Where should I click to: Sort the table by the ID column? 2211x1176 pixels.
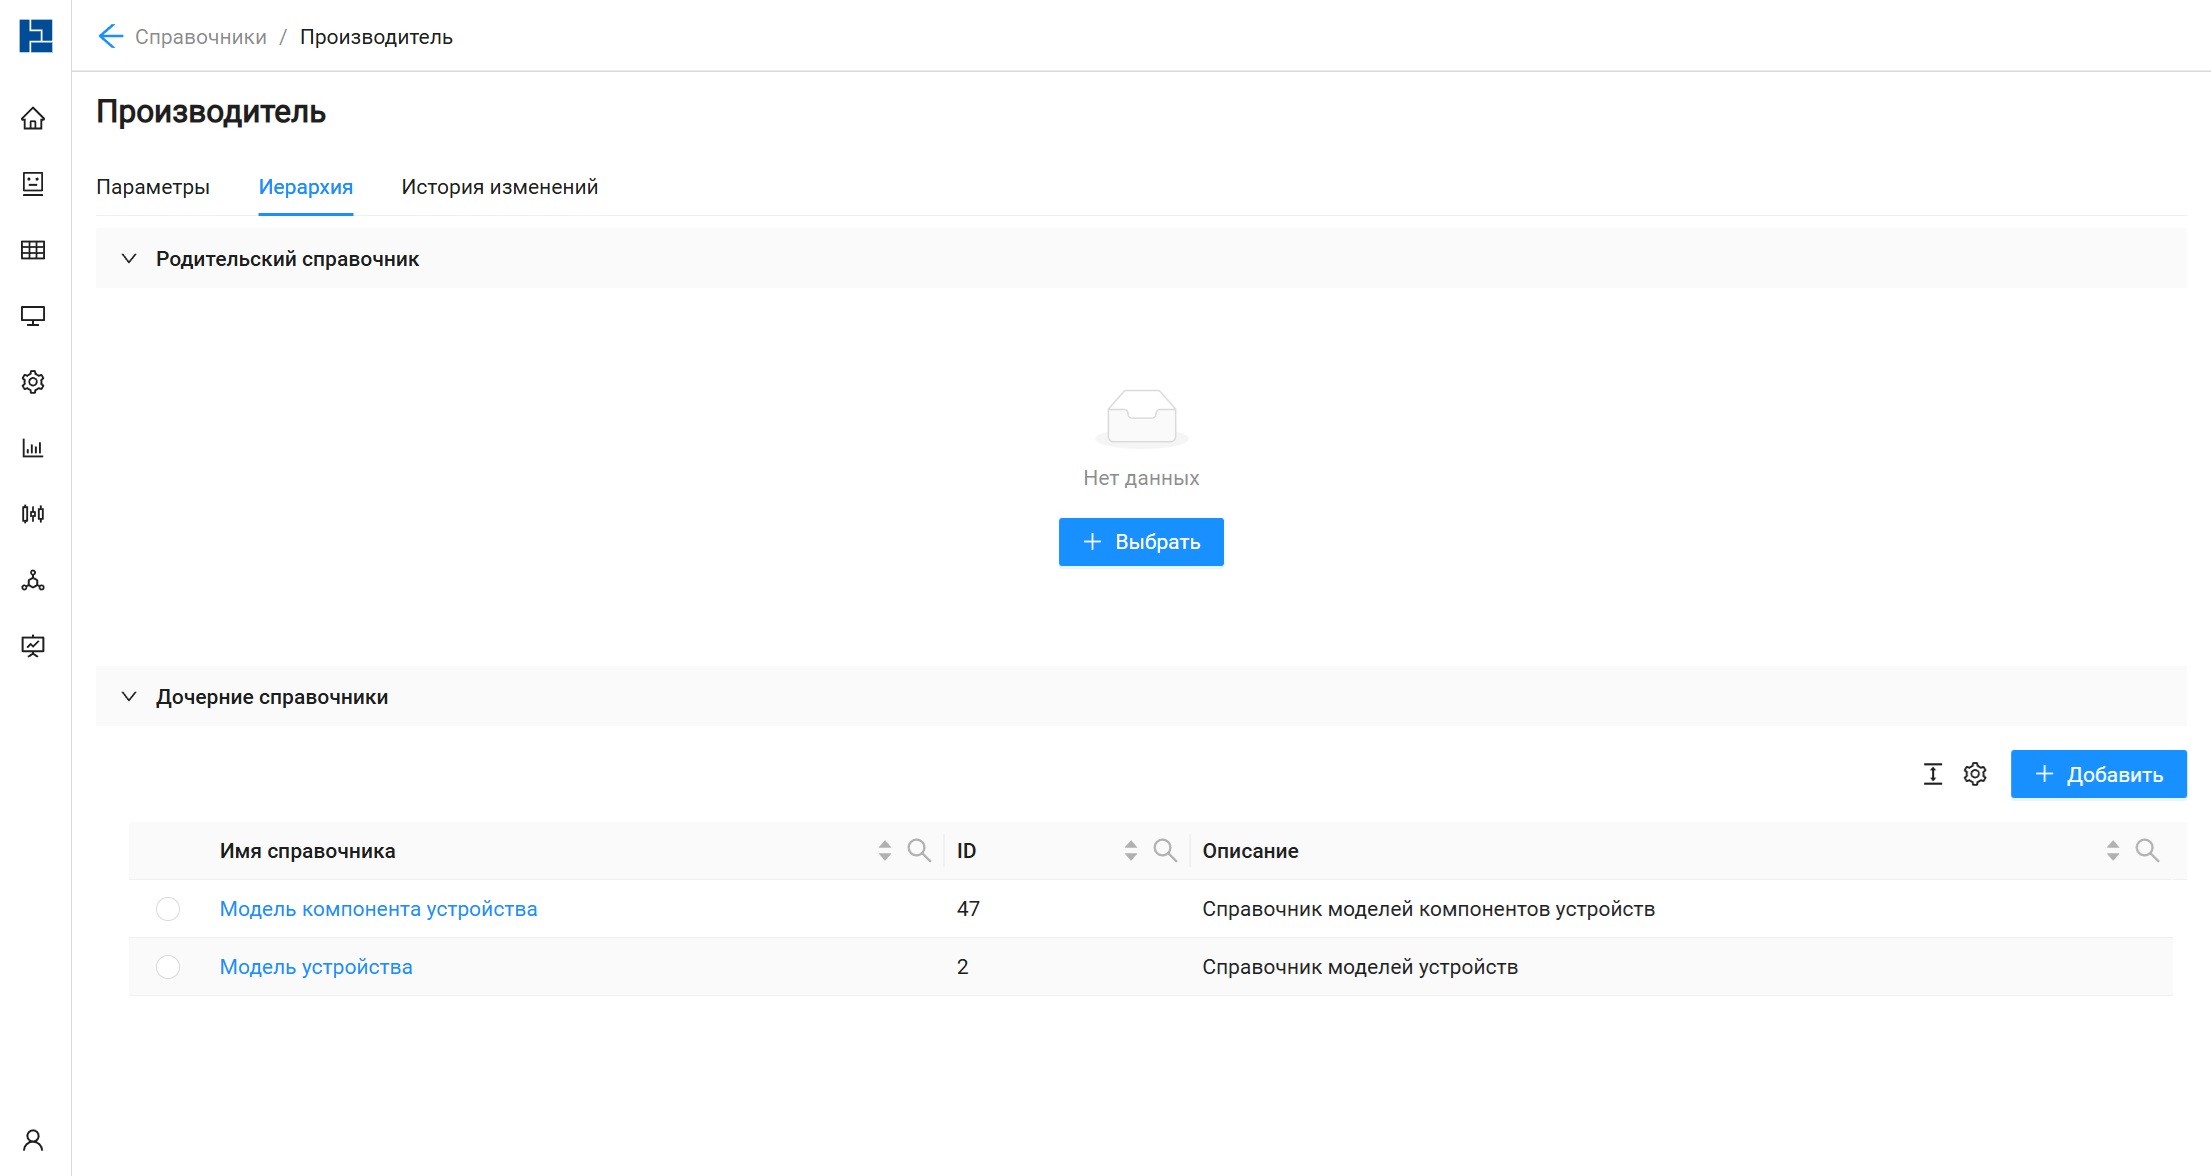pos(1130,851)
